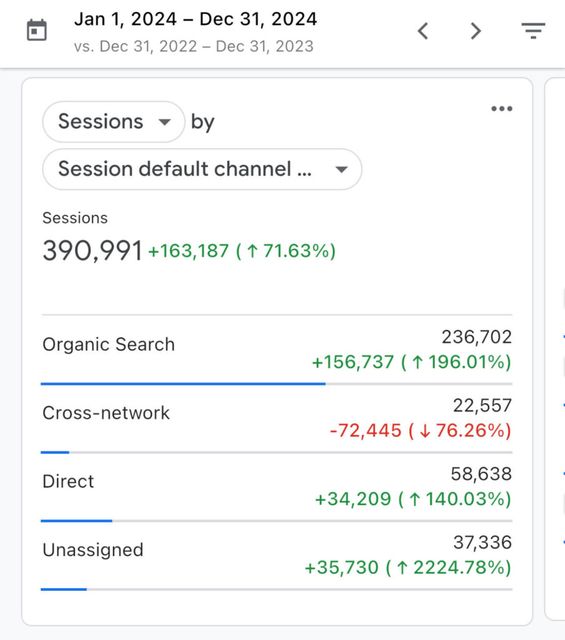
Task: Open the Sessions metric dropdown
Action: [x=113, y=122]
